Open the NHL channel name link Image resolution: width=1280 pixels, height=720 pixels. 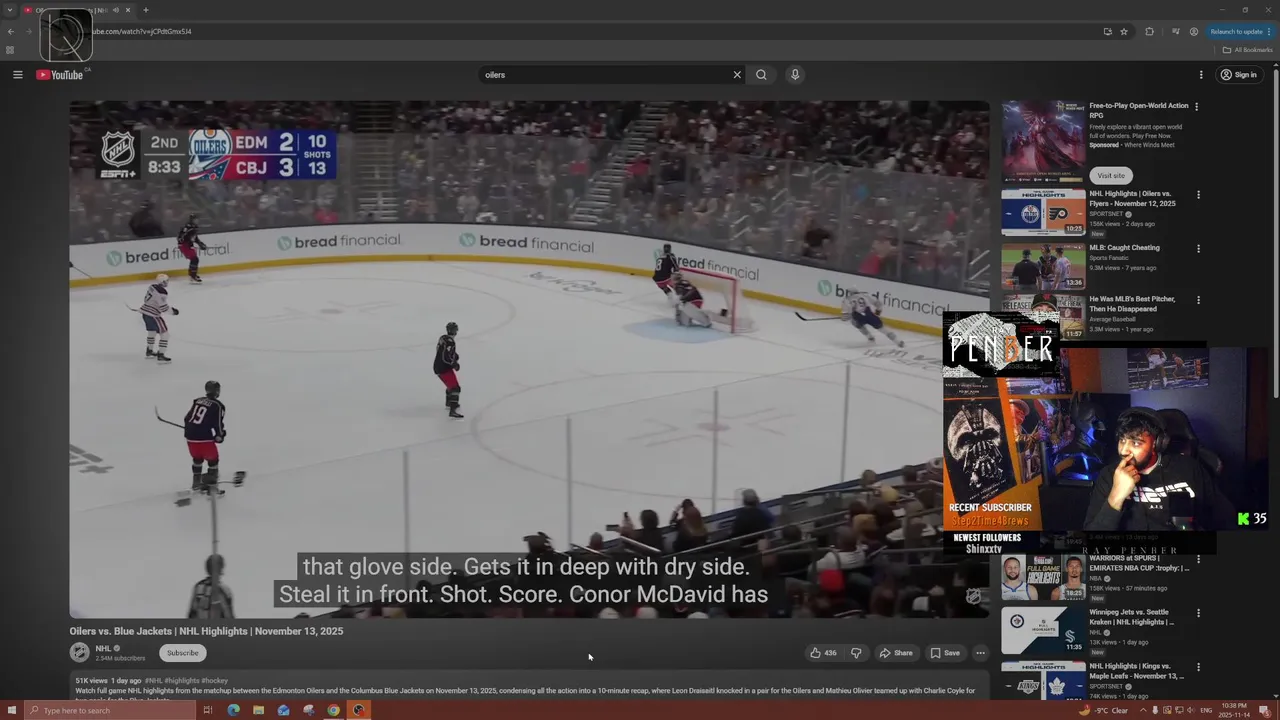click(103, 649)
